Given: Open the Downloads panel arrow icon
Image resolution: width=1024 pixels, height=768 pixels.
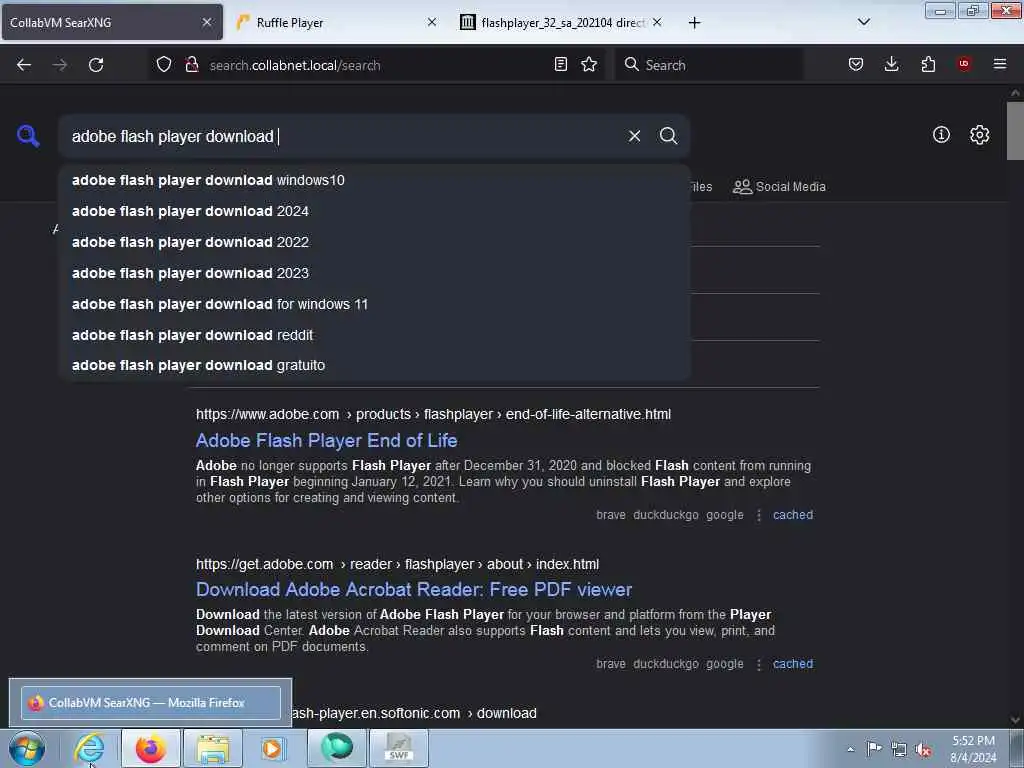Looking at the screenshot, I should pos(891,64).
